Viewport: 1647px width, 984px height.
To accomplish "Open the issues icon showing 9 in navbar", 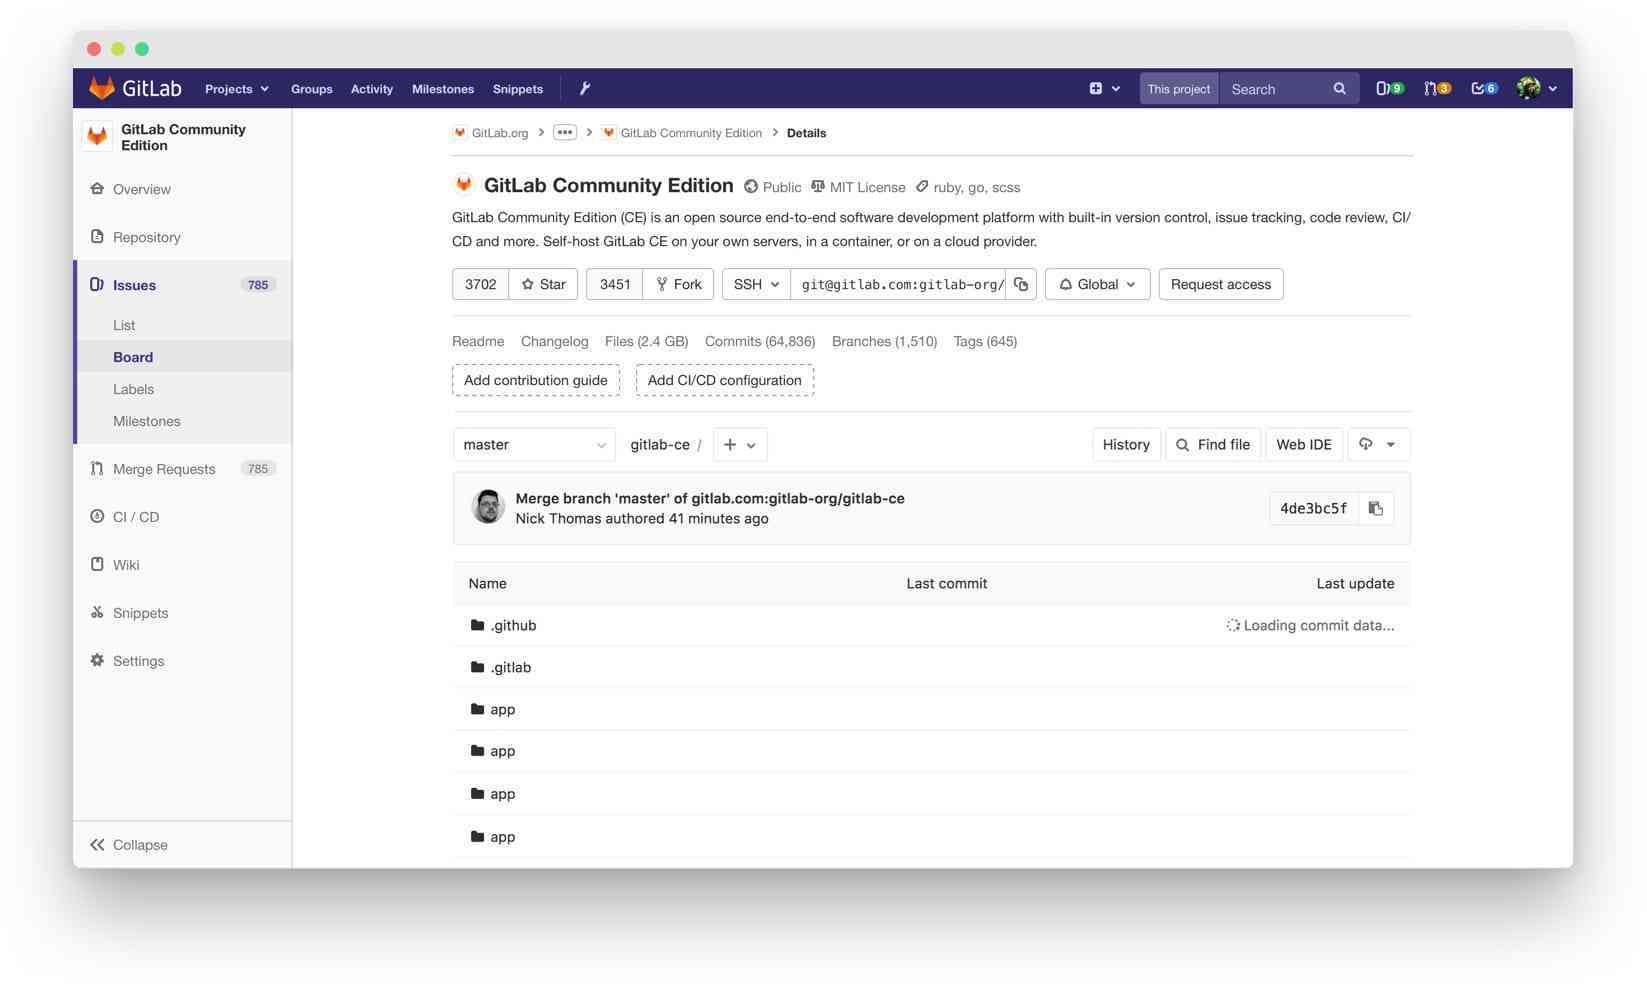I will [1388, 88].
